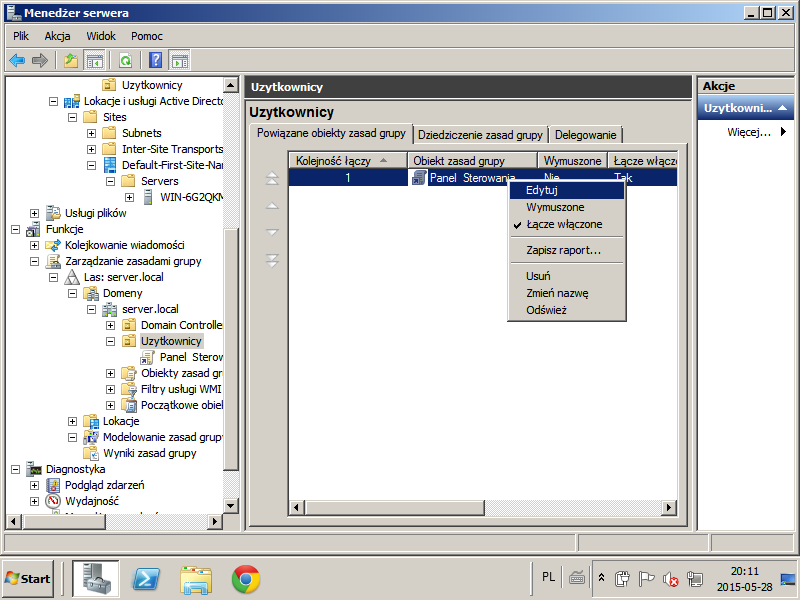
Task: Refresh the view with the green refresh icon
Action: click(126, 61)
